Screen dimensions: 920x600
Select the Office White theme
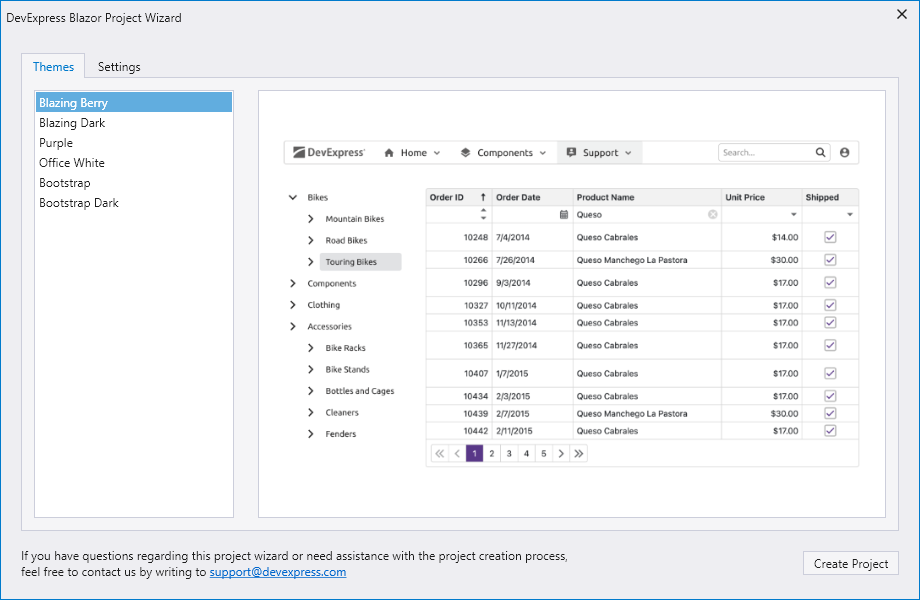pos(72,163)
